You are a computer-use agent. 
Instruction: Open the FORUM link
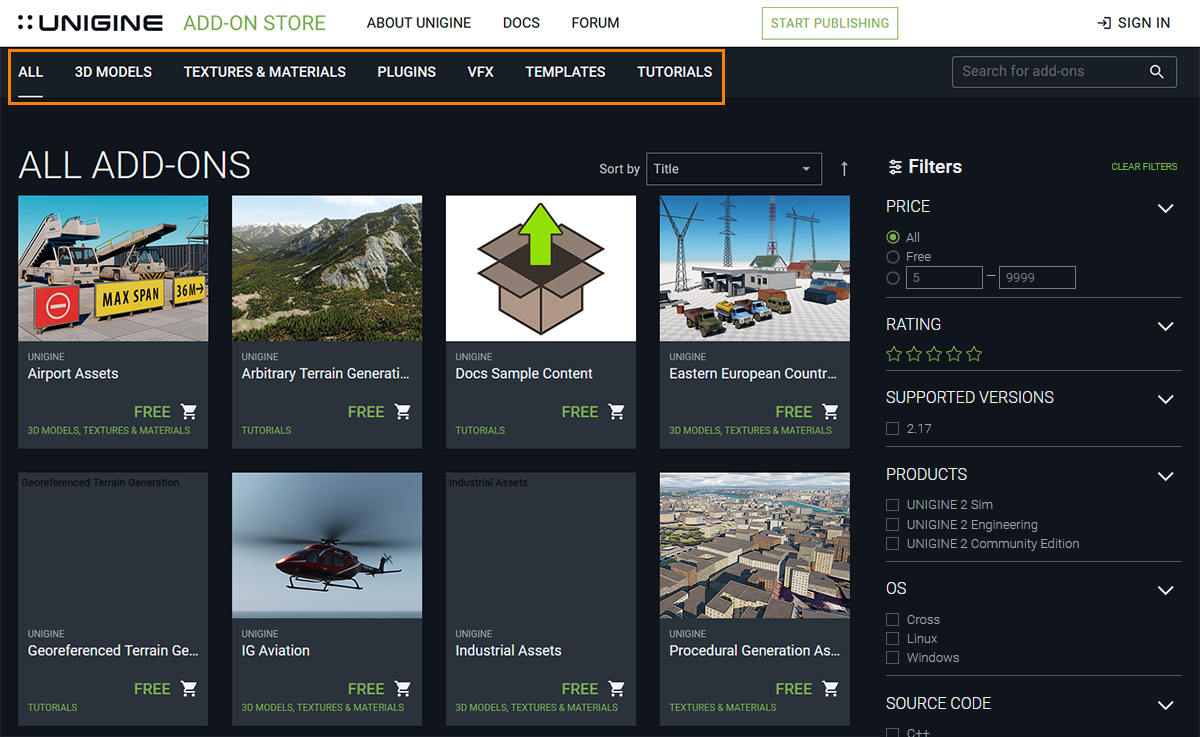pos(595,23)
